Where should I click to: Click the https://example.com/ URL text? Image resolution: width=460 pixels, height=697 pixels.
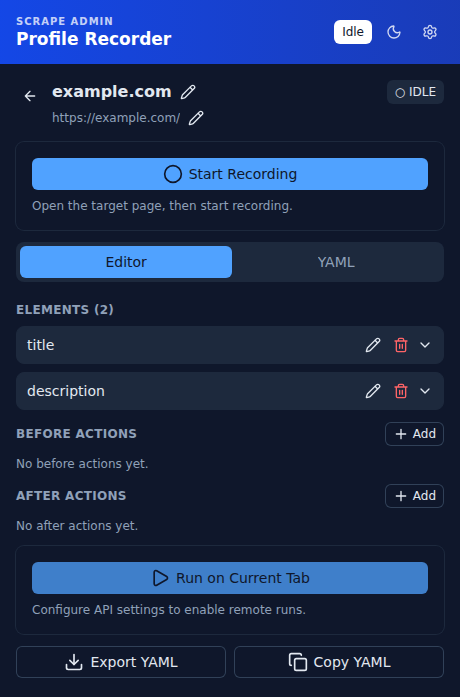point(116,118)
